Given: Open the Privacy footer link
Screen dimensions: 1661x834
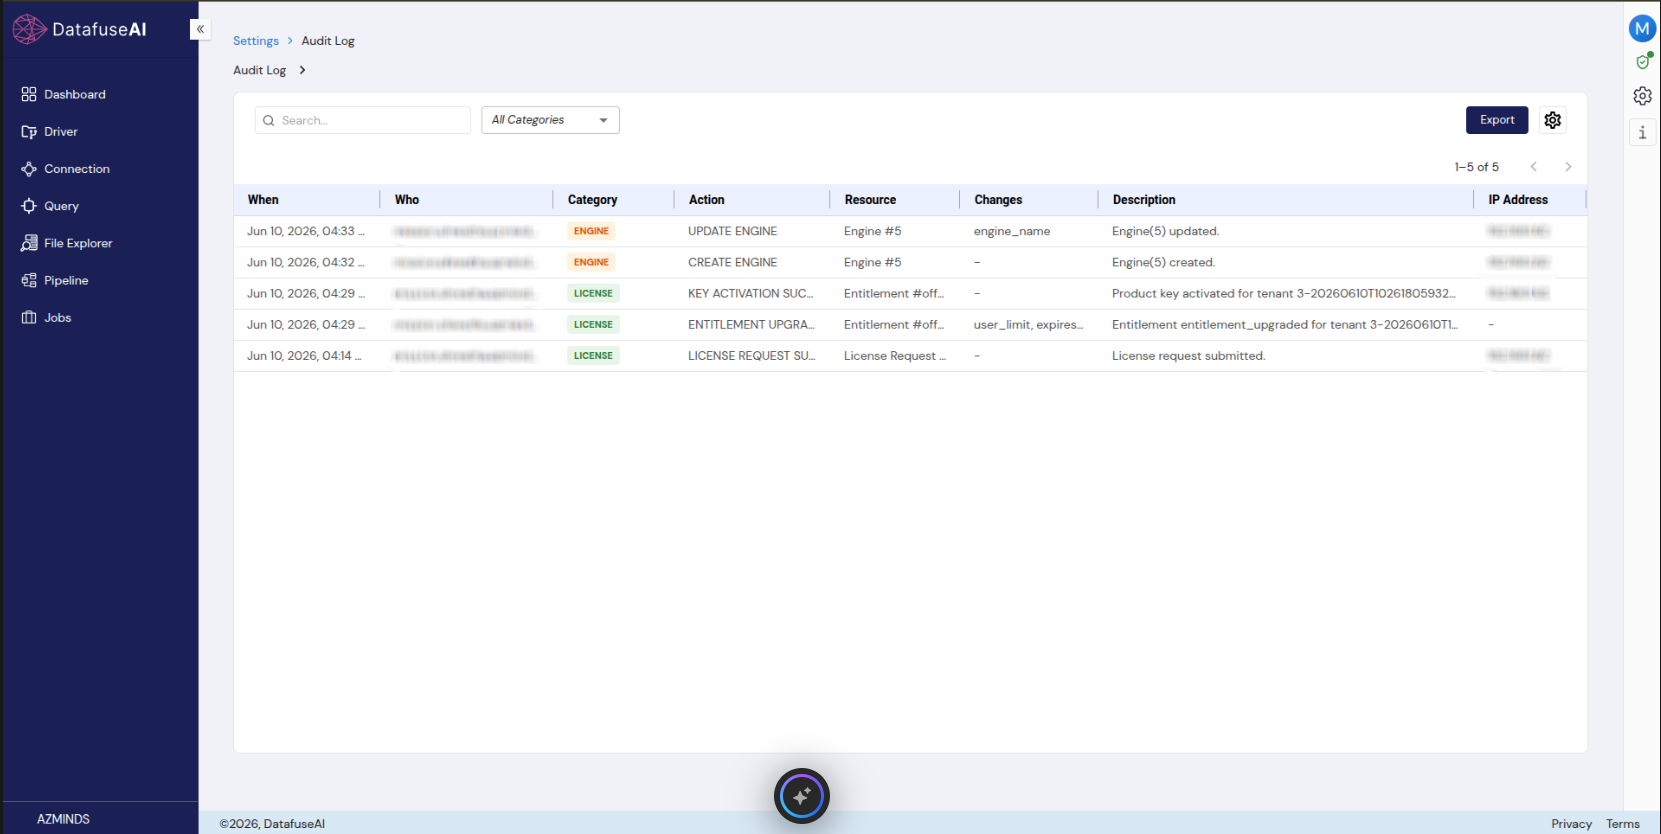Looking at the screenshot, I should pyautogui.click(x=1571, y=824).
